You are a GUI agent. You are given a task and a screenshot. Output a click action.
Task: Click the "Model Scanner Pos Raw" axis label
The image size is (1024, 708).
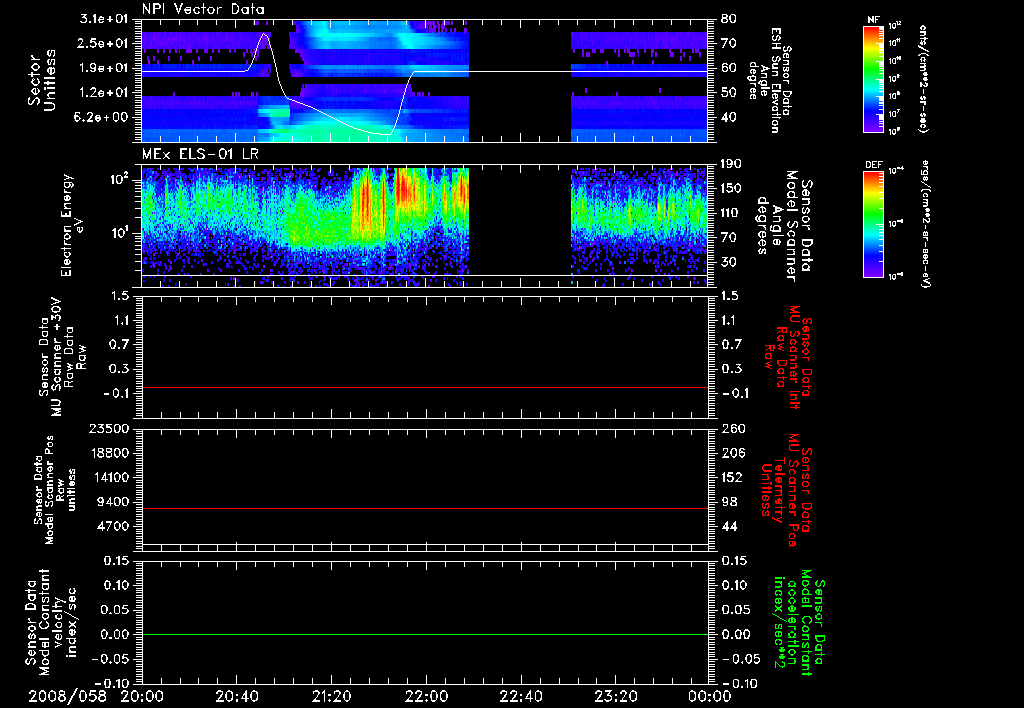tap(55, 490)
